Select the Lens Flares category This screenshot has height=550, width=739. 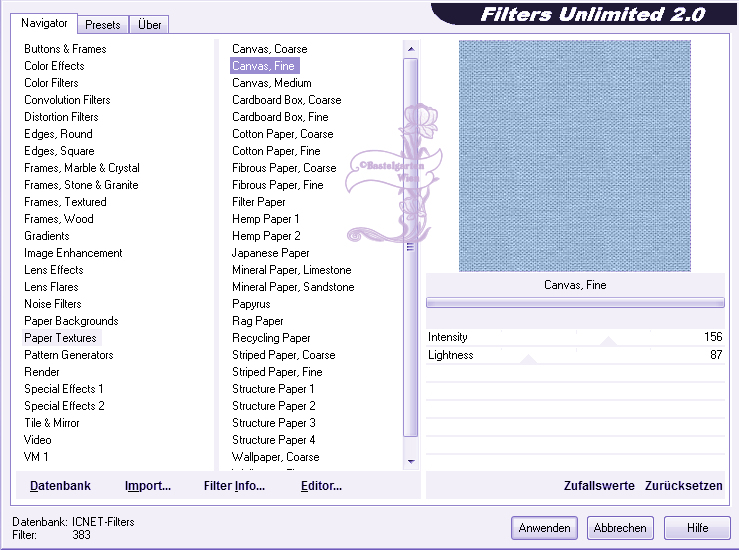point(51,287)
